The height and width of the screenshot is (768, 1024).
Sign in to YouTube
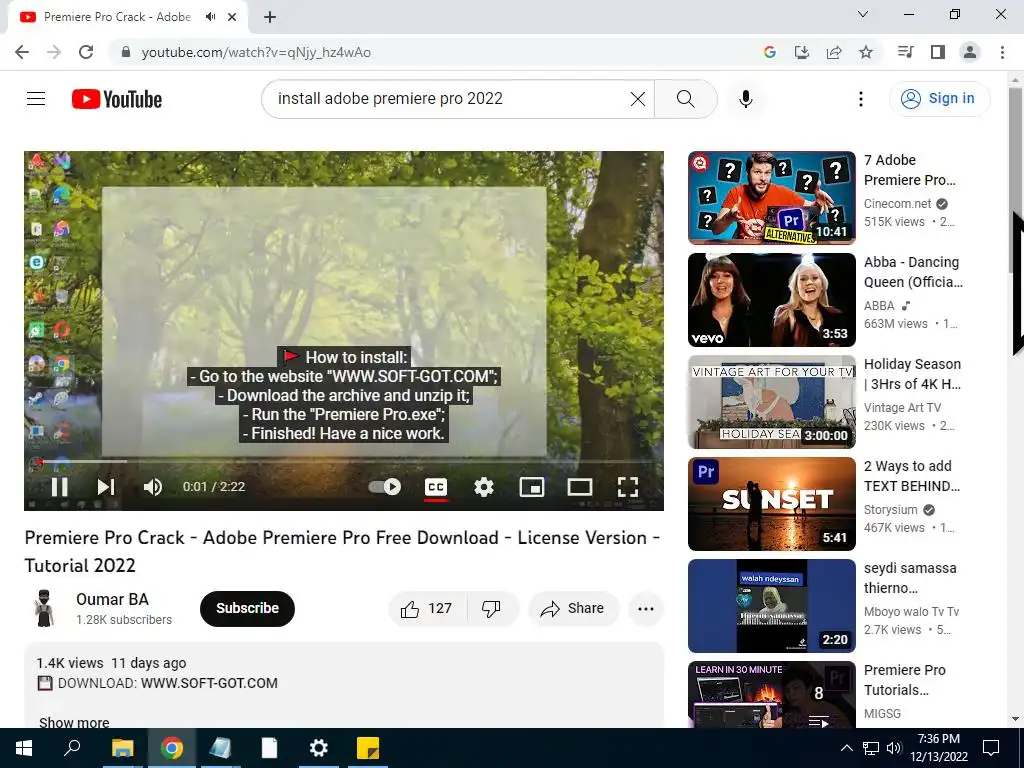click(x=939, y=99)
